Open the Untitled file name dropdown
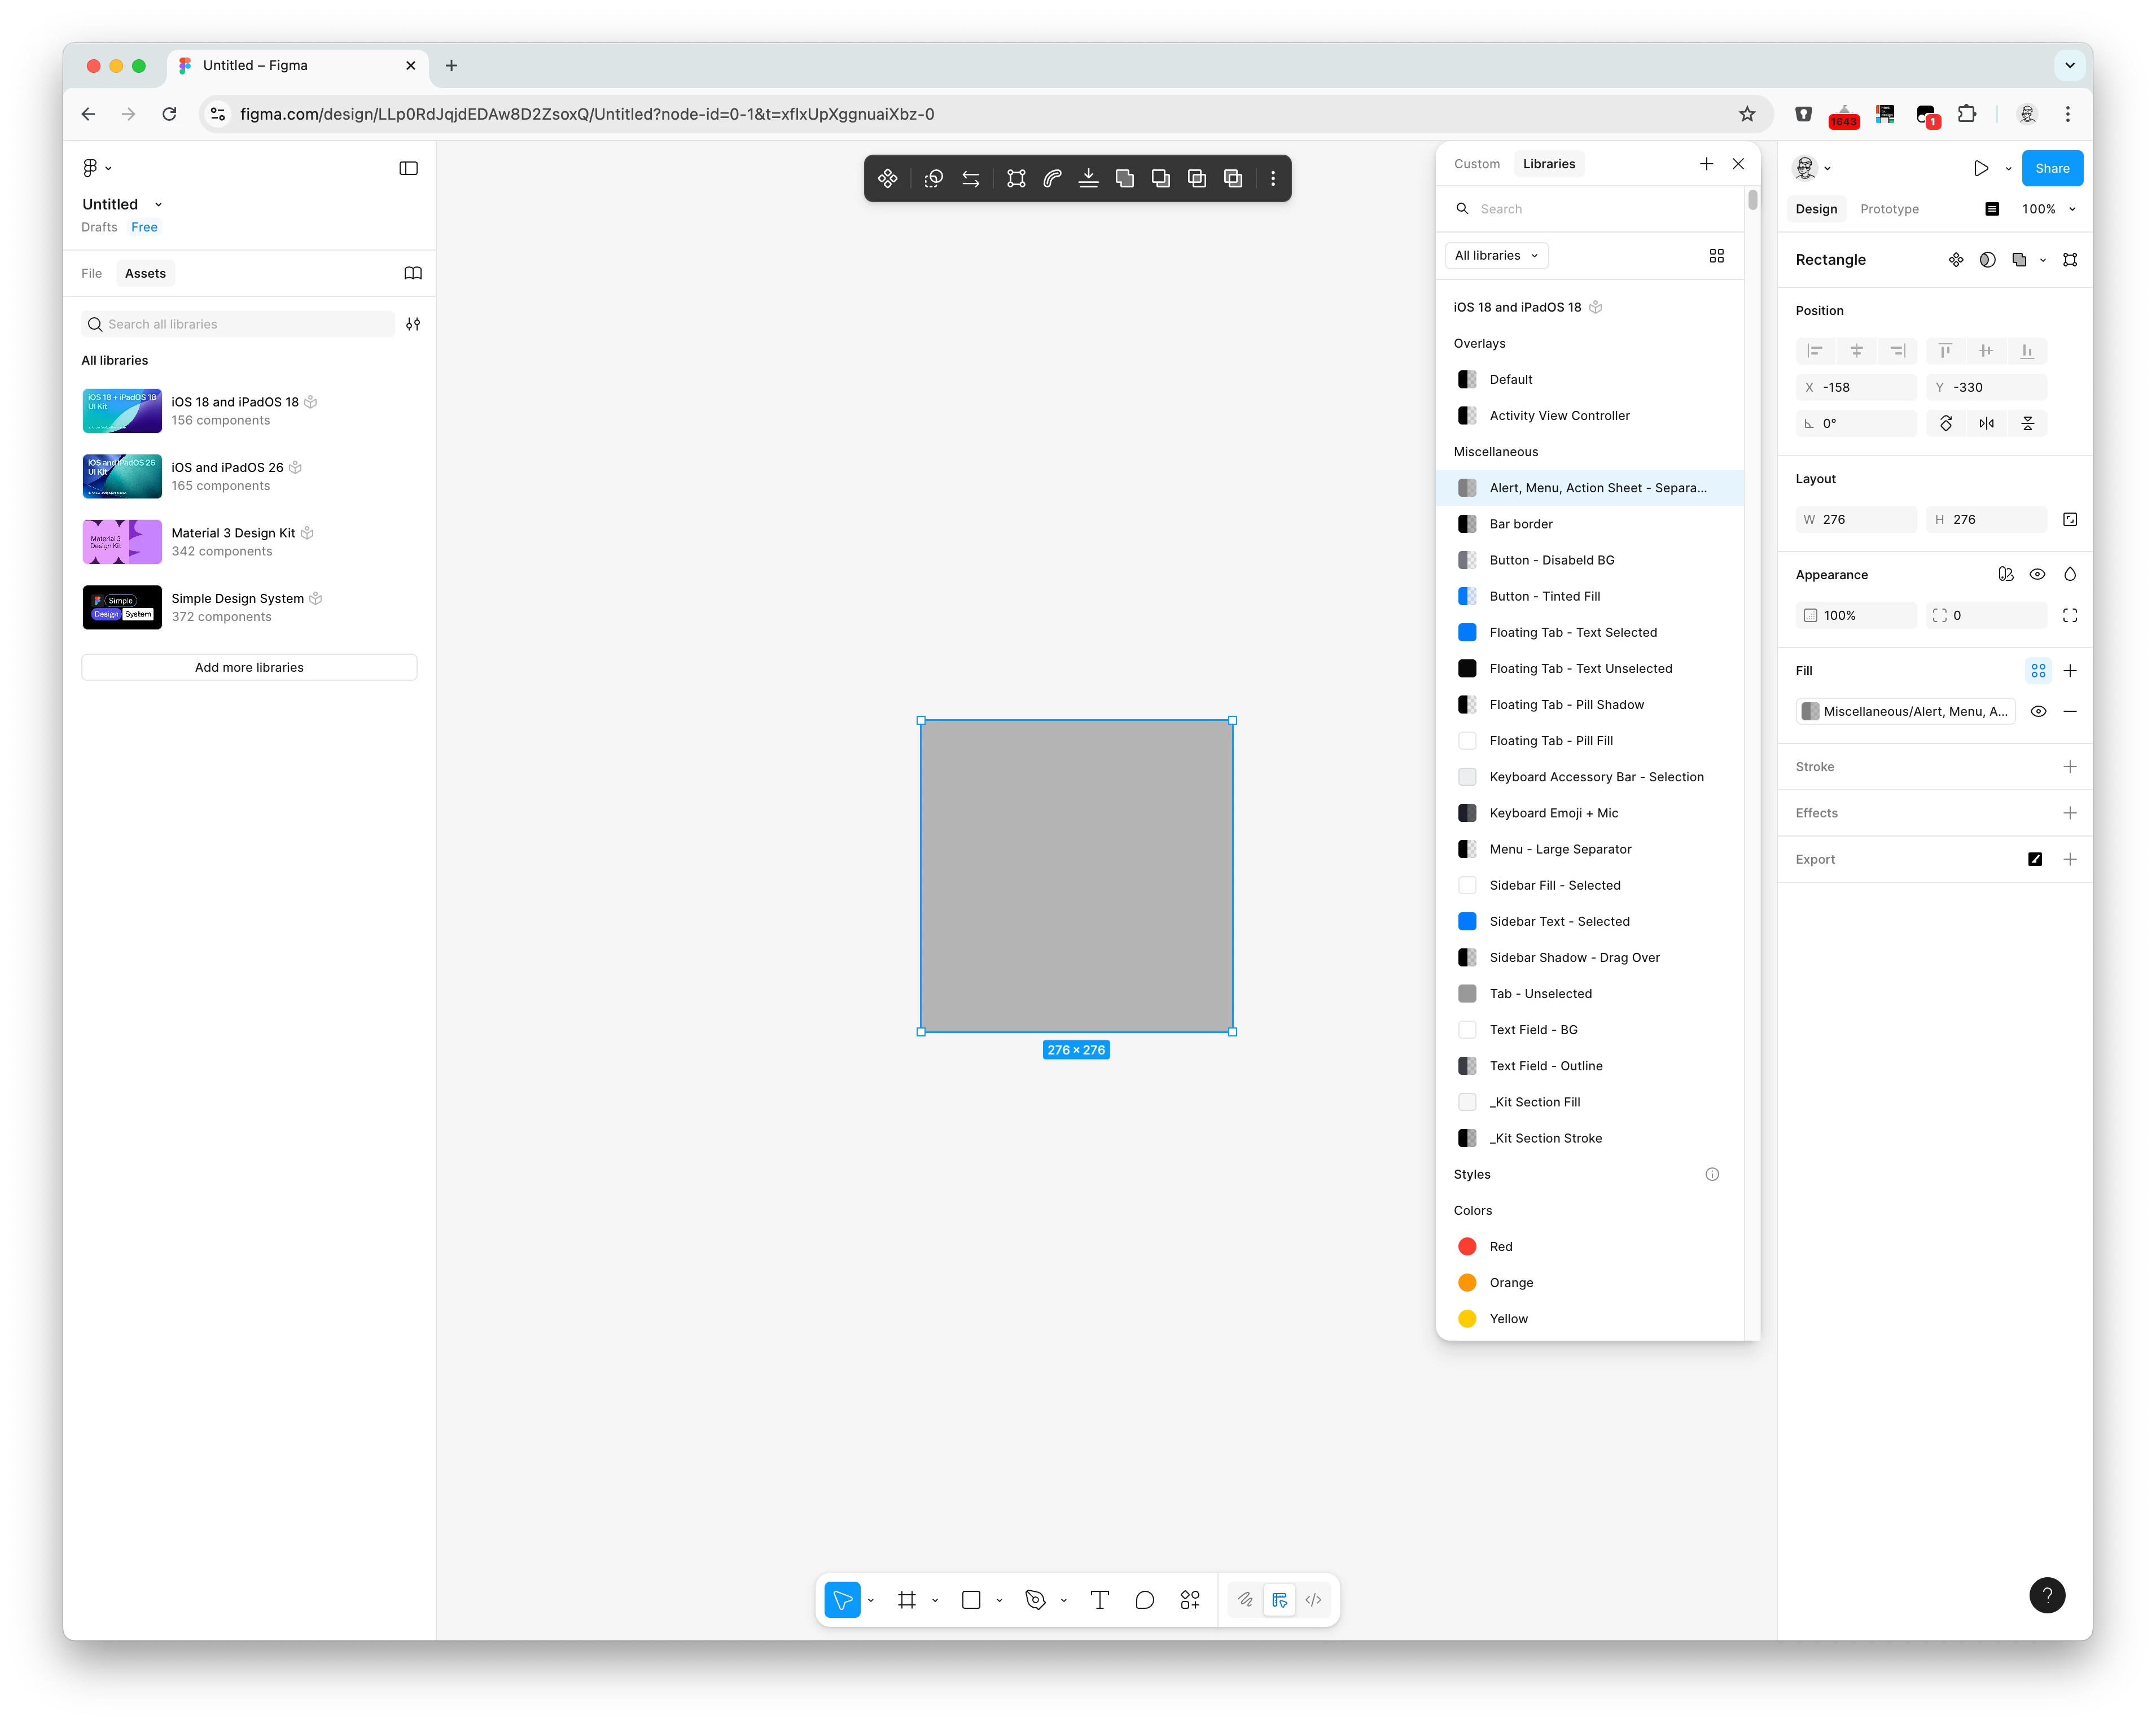The width and height of the screenshot is (2156, 1724). click(x=158, y=204)
